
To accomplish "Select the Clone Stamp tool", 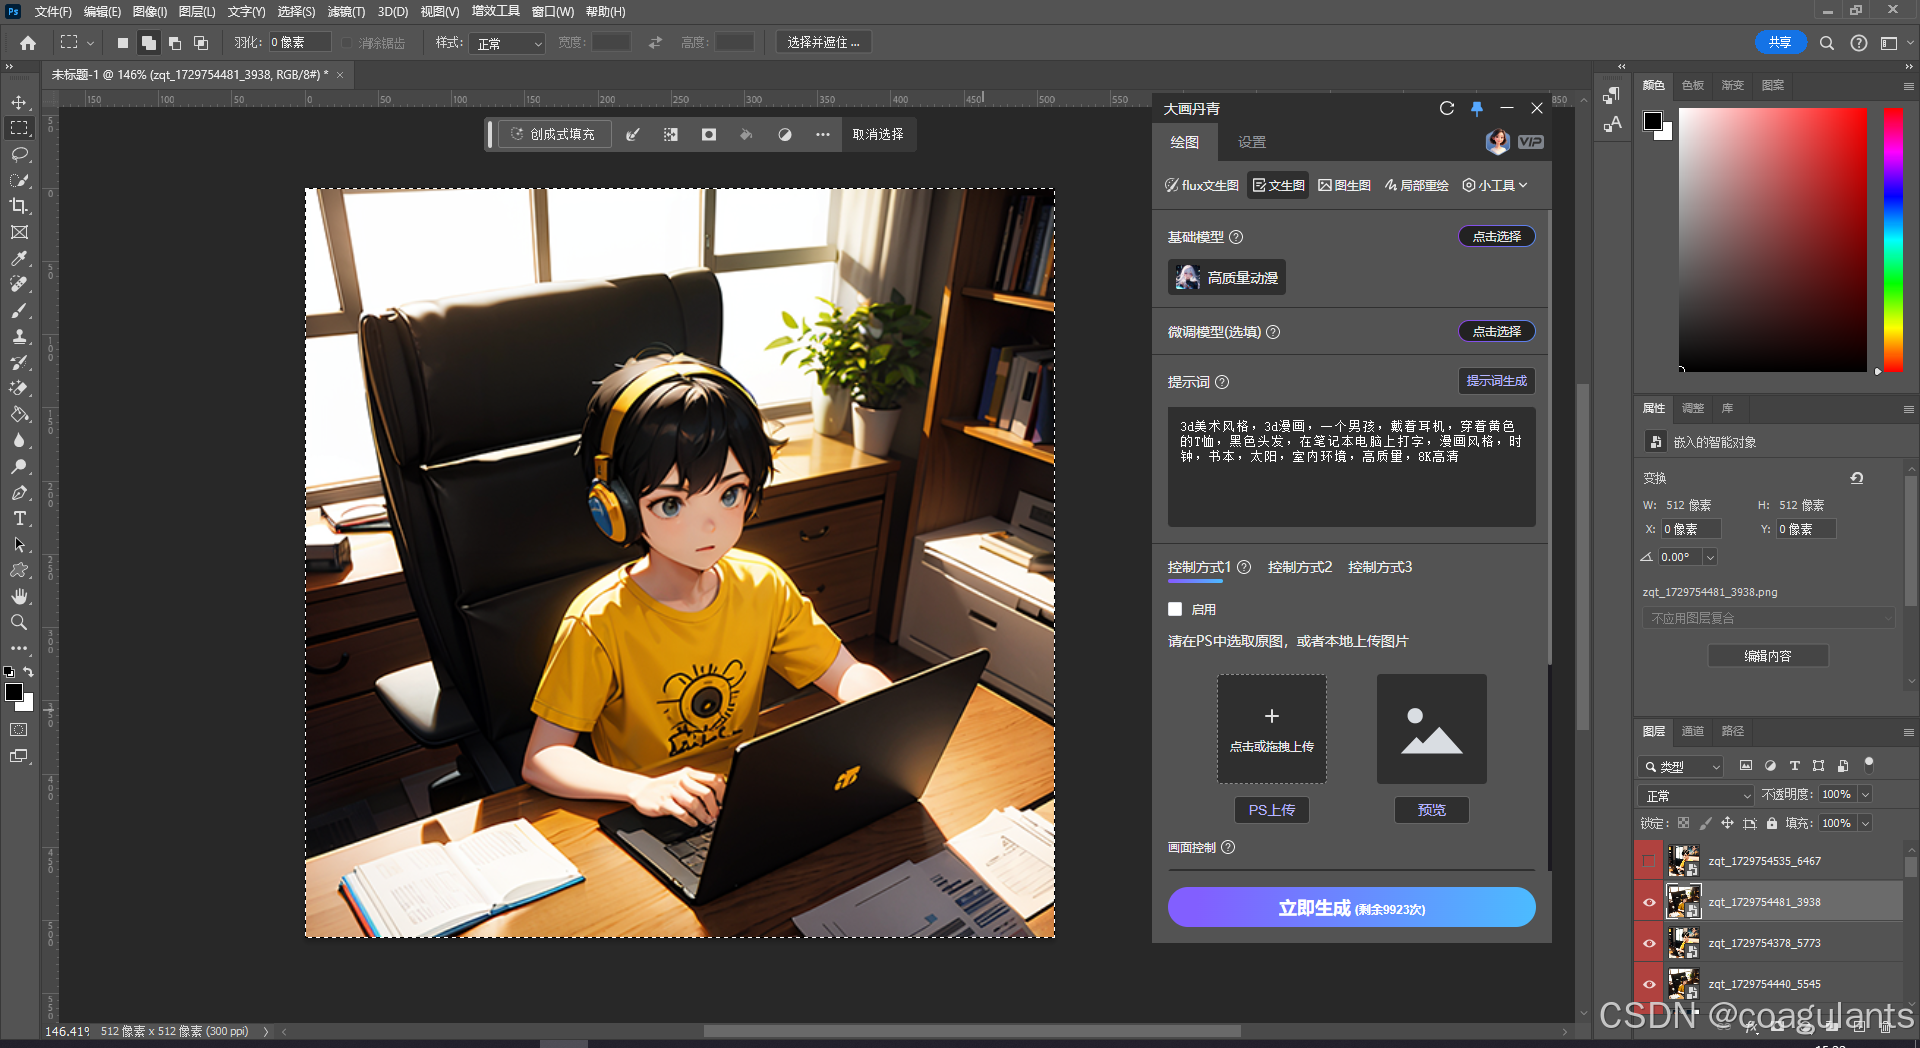I will point(19,336).
